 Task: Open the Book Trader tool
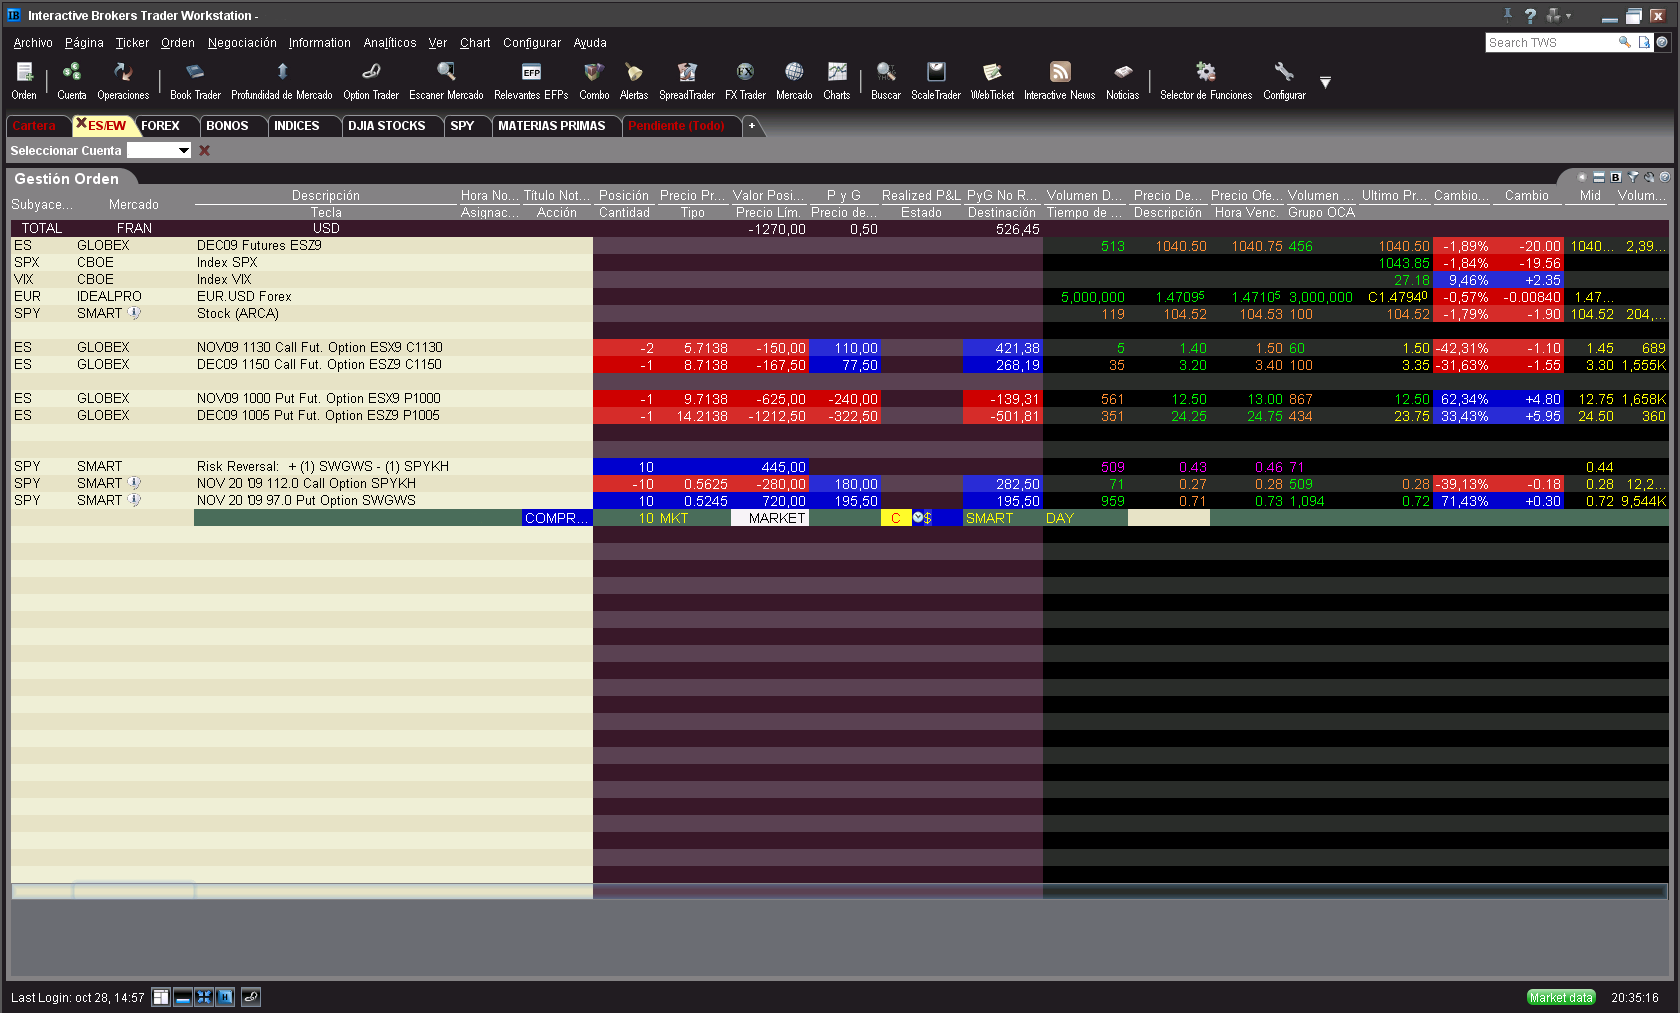pos(195,80)
